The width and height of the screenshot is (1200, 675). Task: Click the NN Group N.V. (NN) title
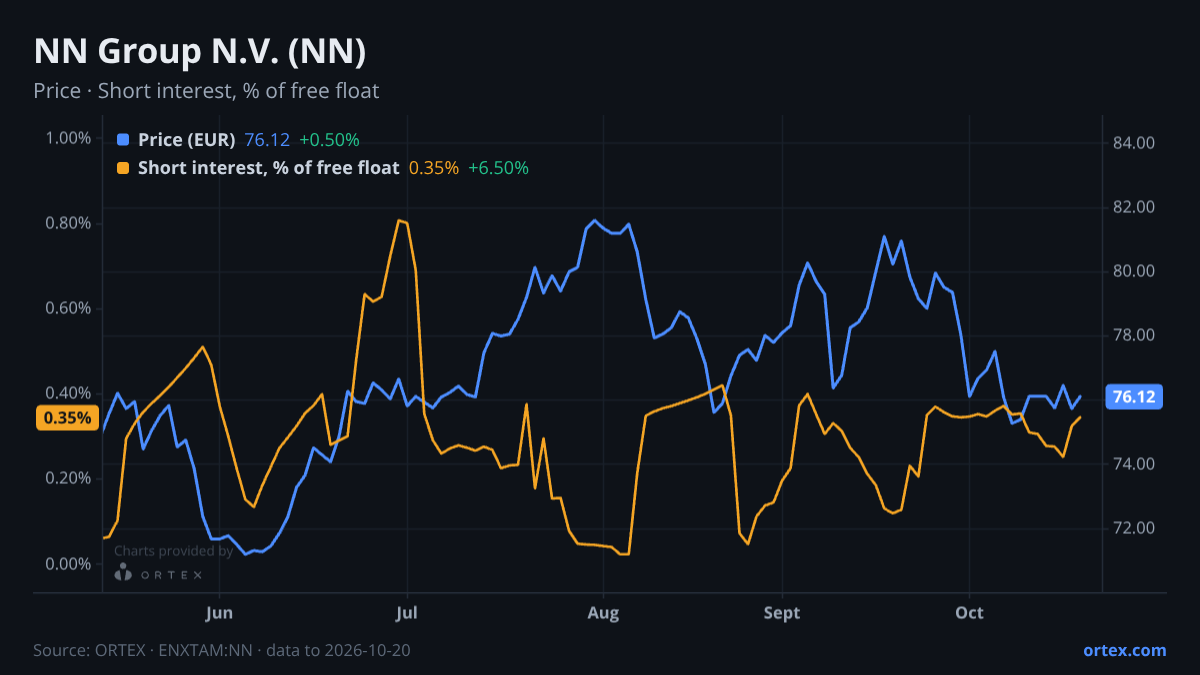pos(200,51)
